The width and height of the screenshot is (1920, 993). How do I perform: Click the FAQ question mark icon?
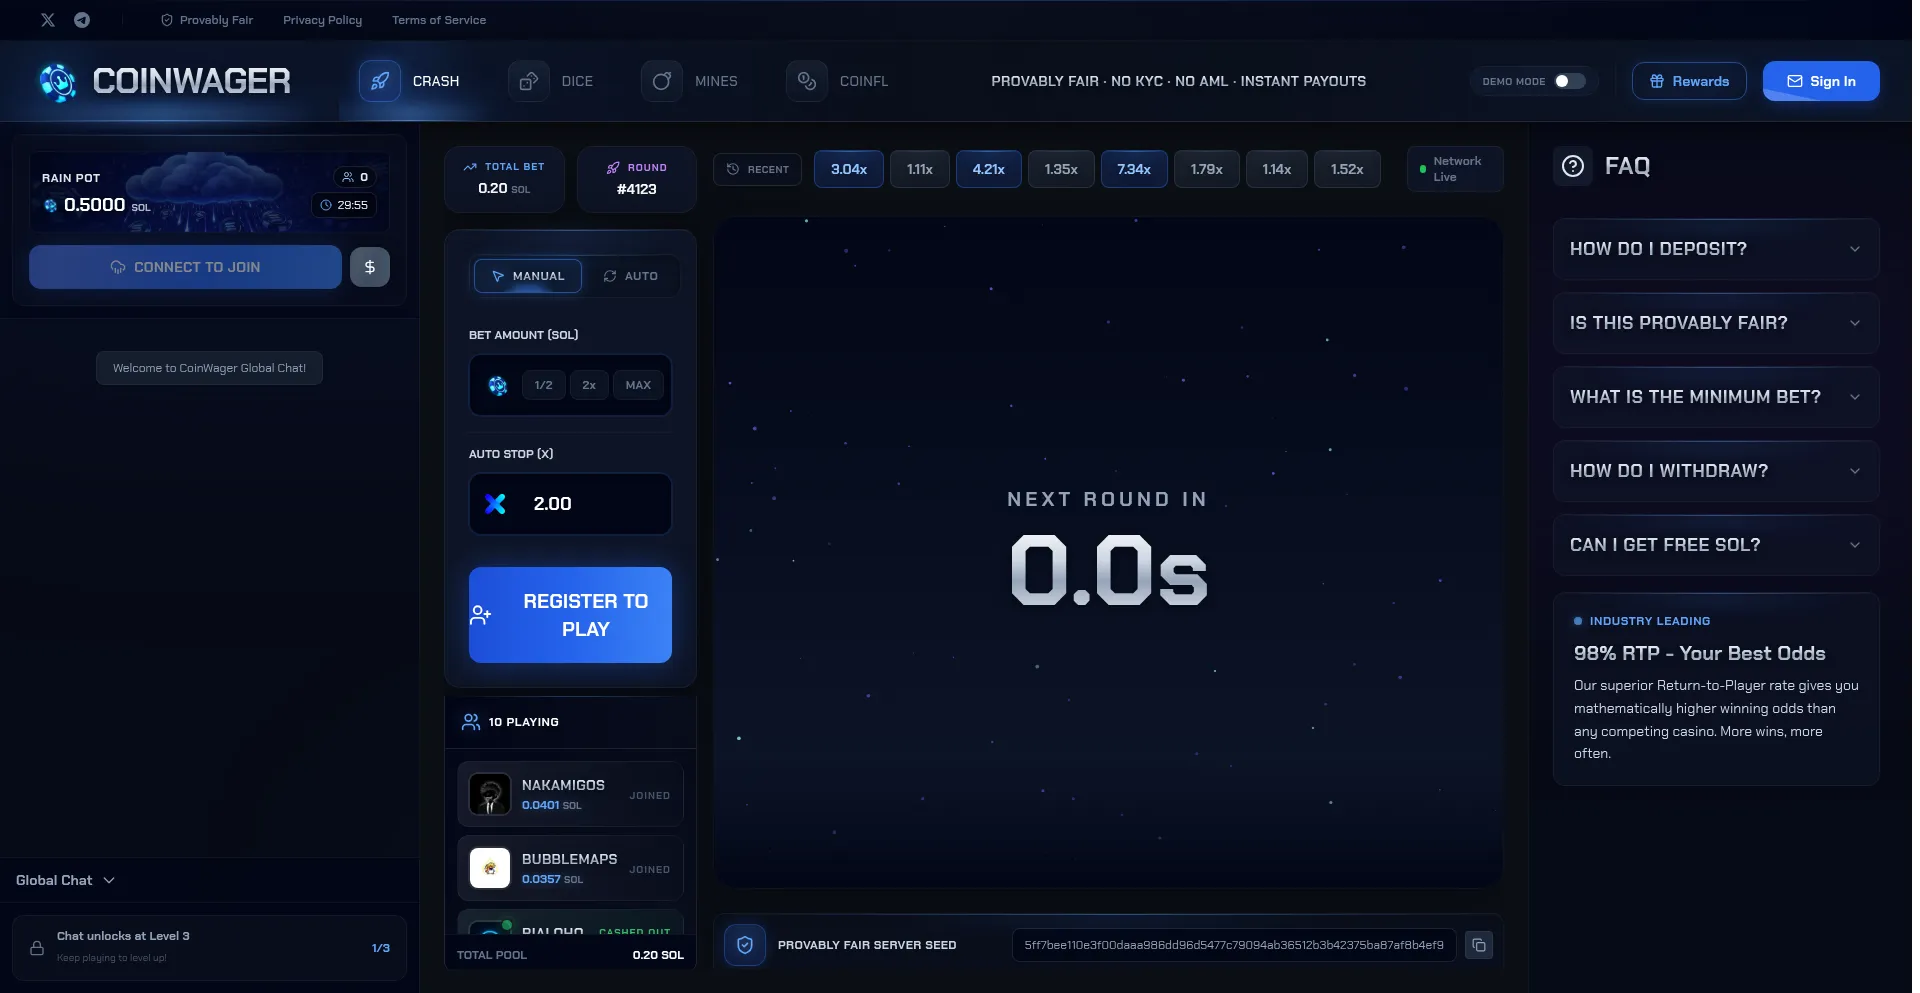click(1573, 166)
